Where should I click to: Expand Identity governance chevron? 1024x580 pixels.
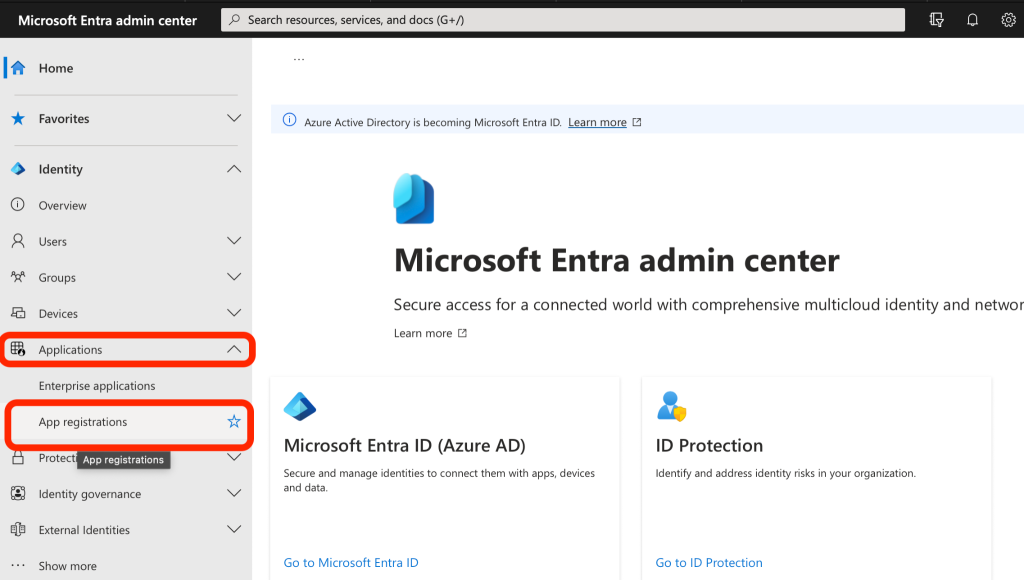point(234,494)
